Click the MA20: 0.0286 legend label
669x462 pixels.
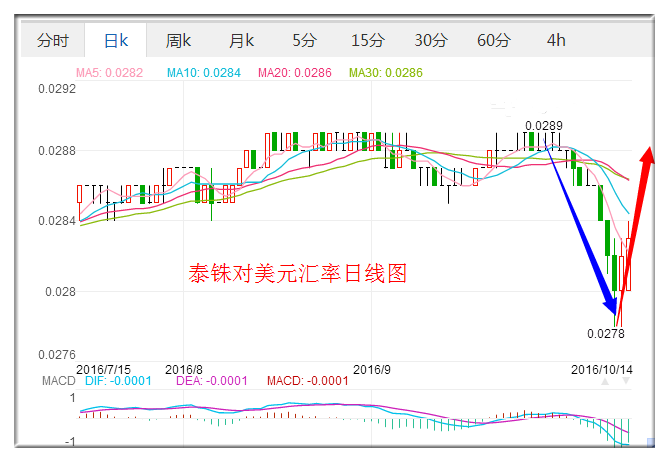[295, 73]
